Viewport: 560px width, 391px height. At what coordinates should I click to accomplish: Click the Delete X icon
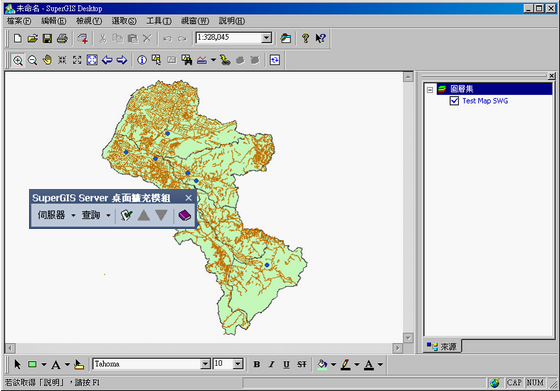pyautogui.click(x=147, y=38)
